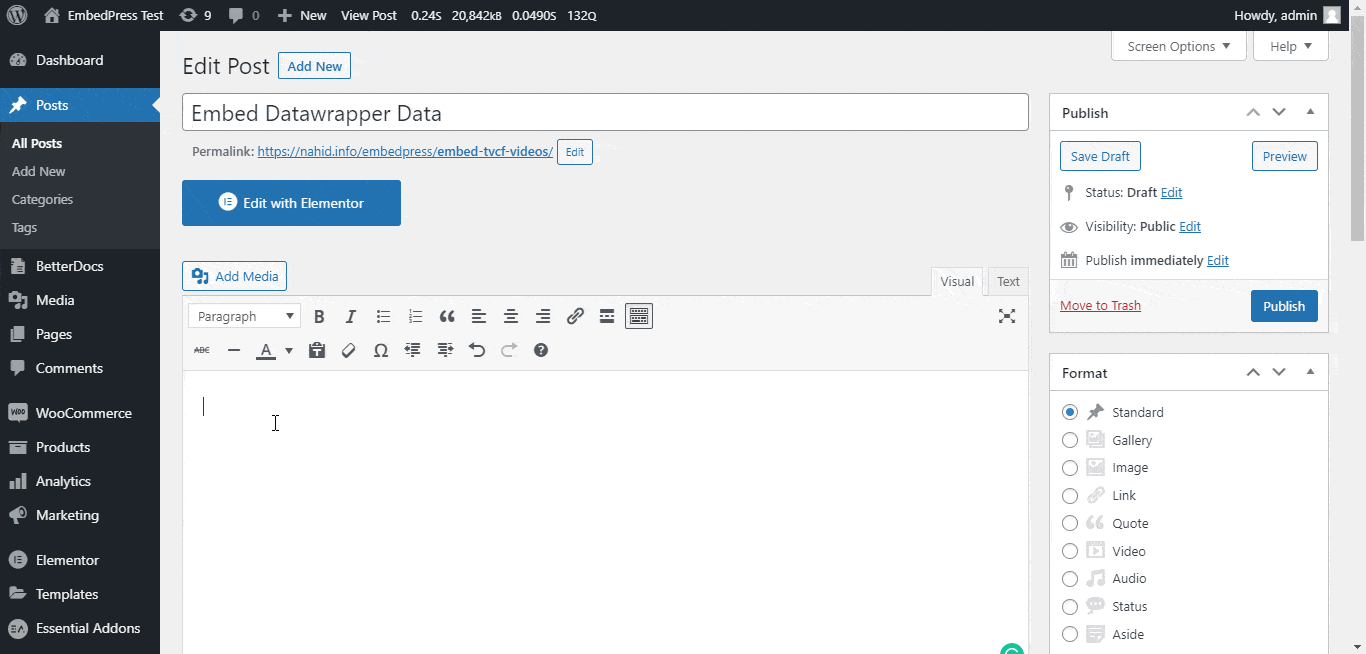The height and width of the screenshot is (654, 1366).
Task: Click the post title input field
Action: (x=605, y=112)
